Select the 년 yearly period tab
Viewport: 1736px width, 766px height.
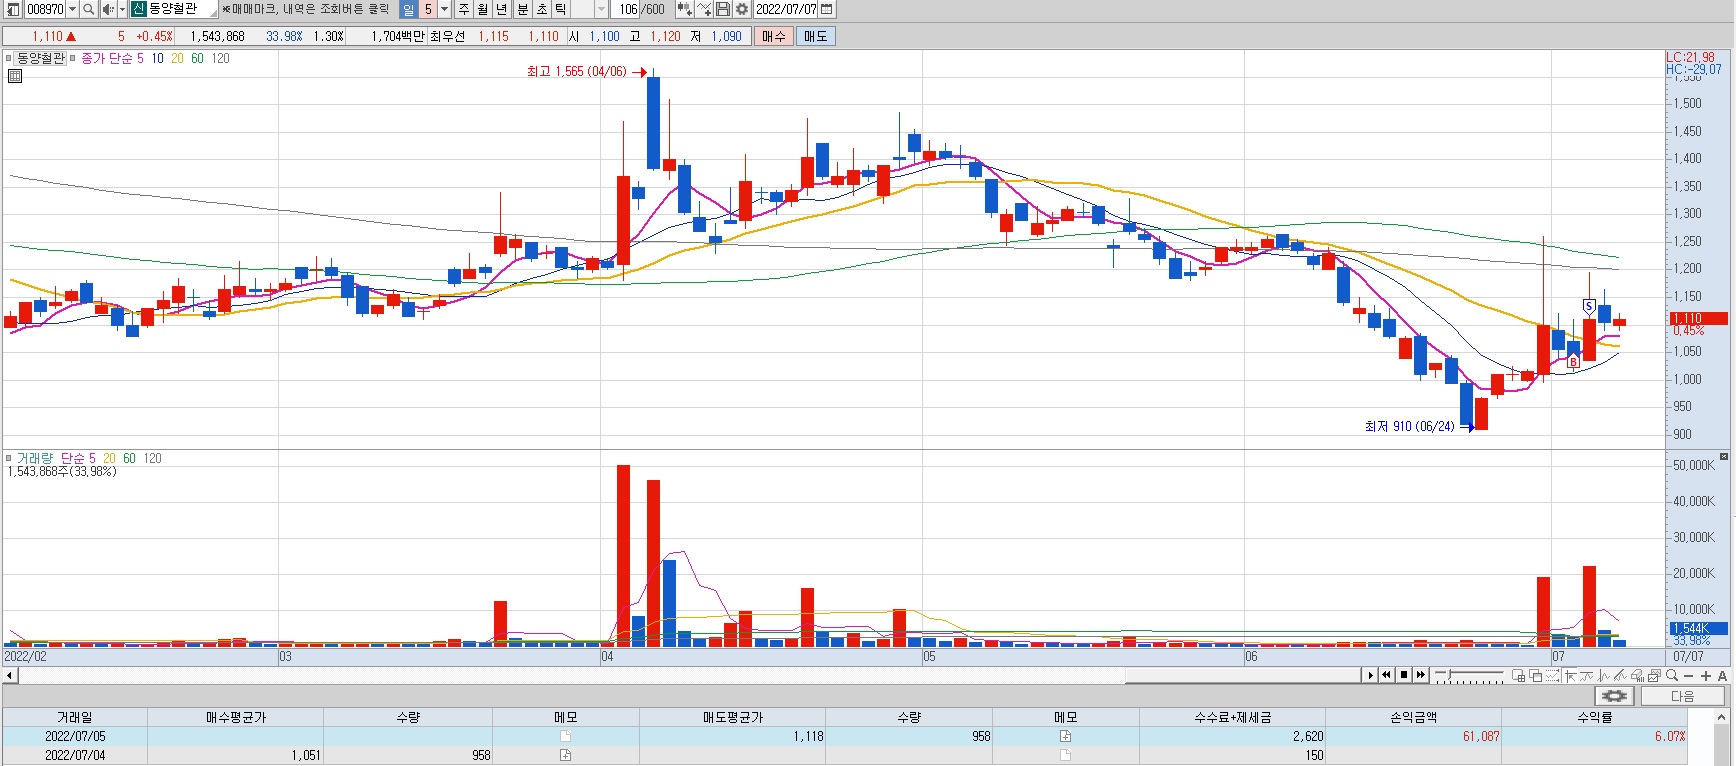click(502, 9)
